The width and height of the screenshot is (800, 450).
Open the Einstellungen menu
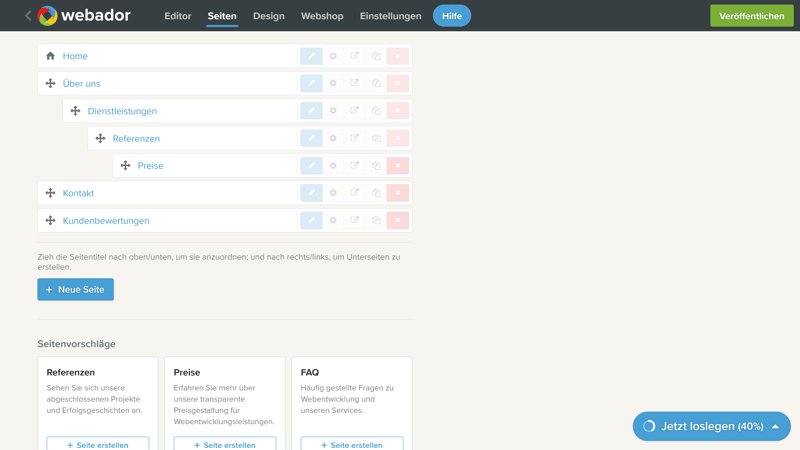pyautogui.click(x=390, y=16)
